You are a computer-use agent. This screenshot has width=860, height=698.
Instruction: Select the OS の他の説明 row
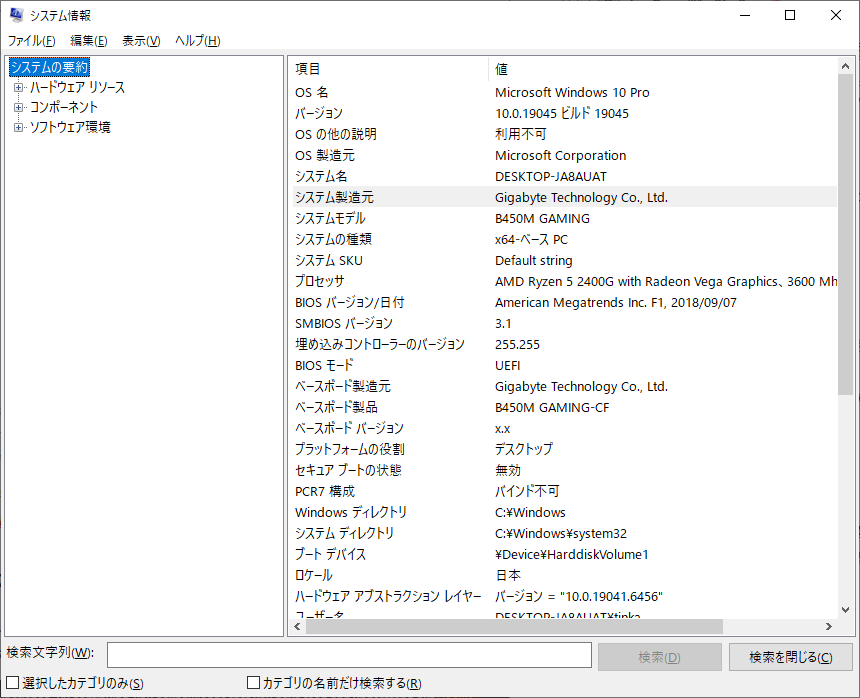565,134
